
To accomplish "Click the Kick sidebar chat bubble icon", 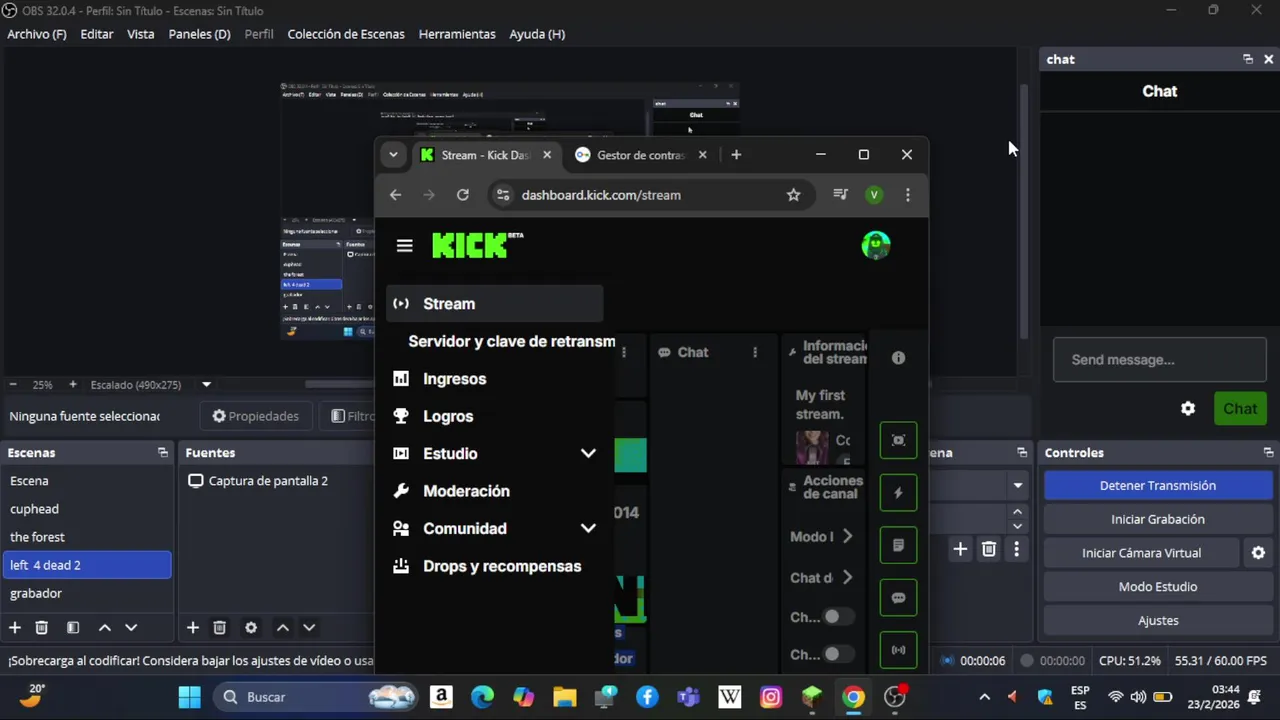I will coord(898,598).
